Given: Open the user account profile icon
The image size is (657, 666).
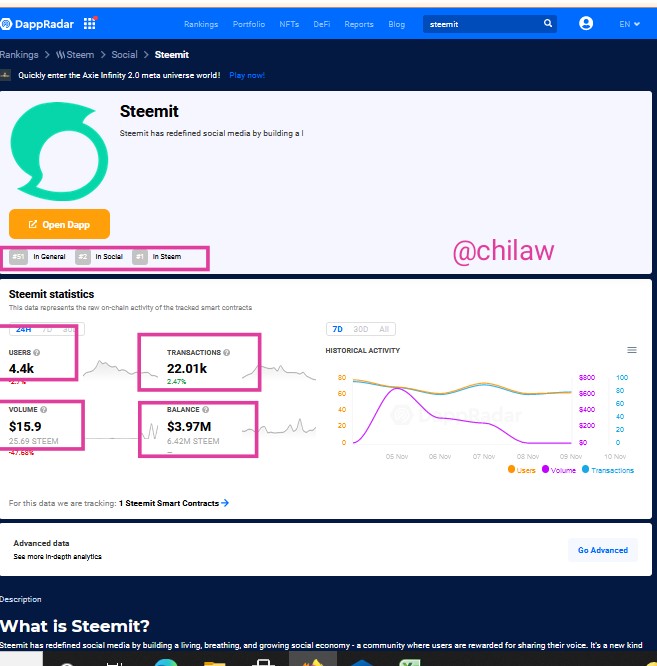Looking at the screenshot, I should pos(586,23).
